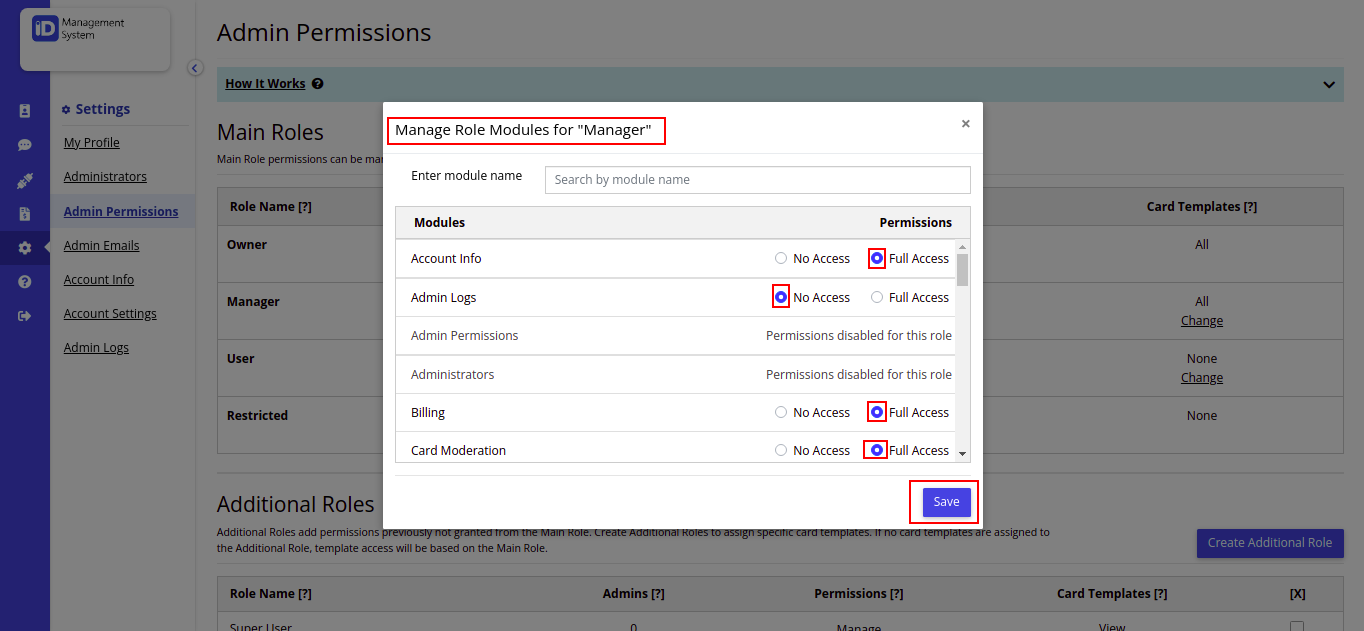Open the Admin Emails settings page

coord(101,245)
